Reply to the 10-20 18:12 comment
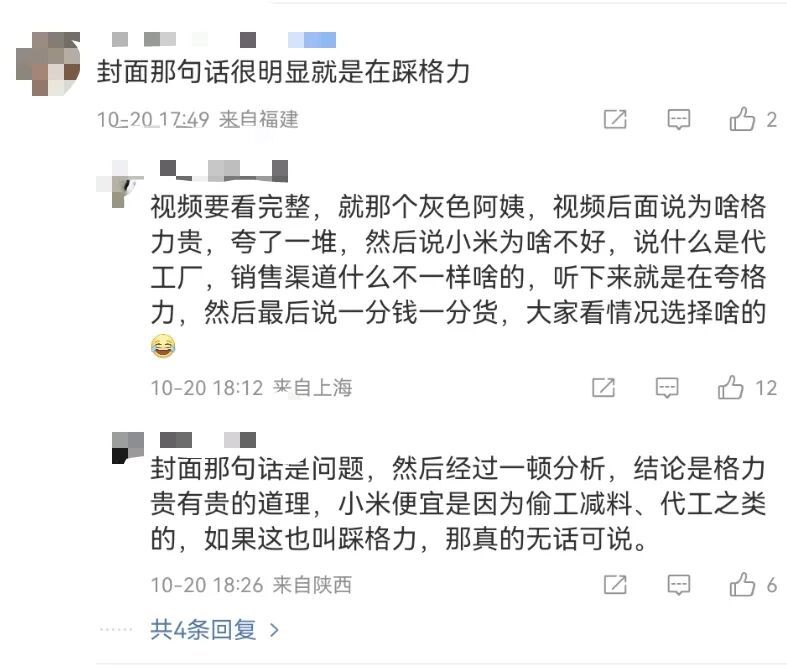 point(667,387)
